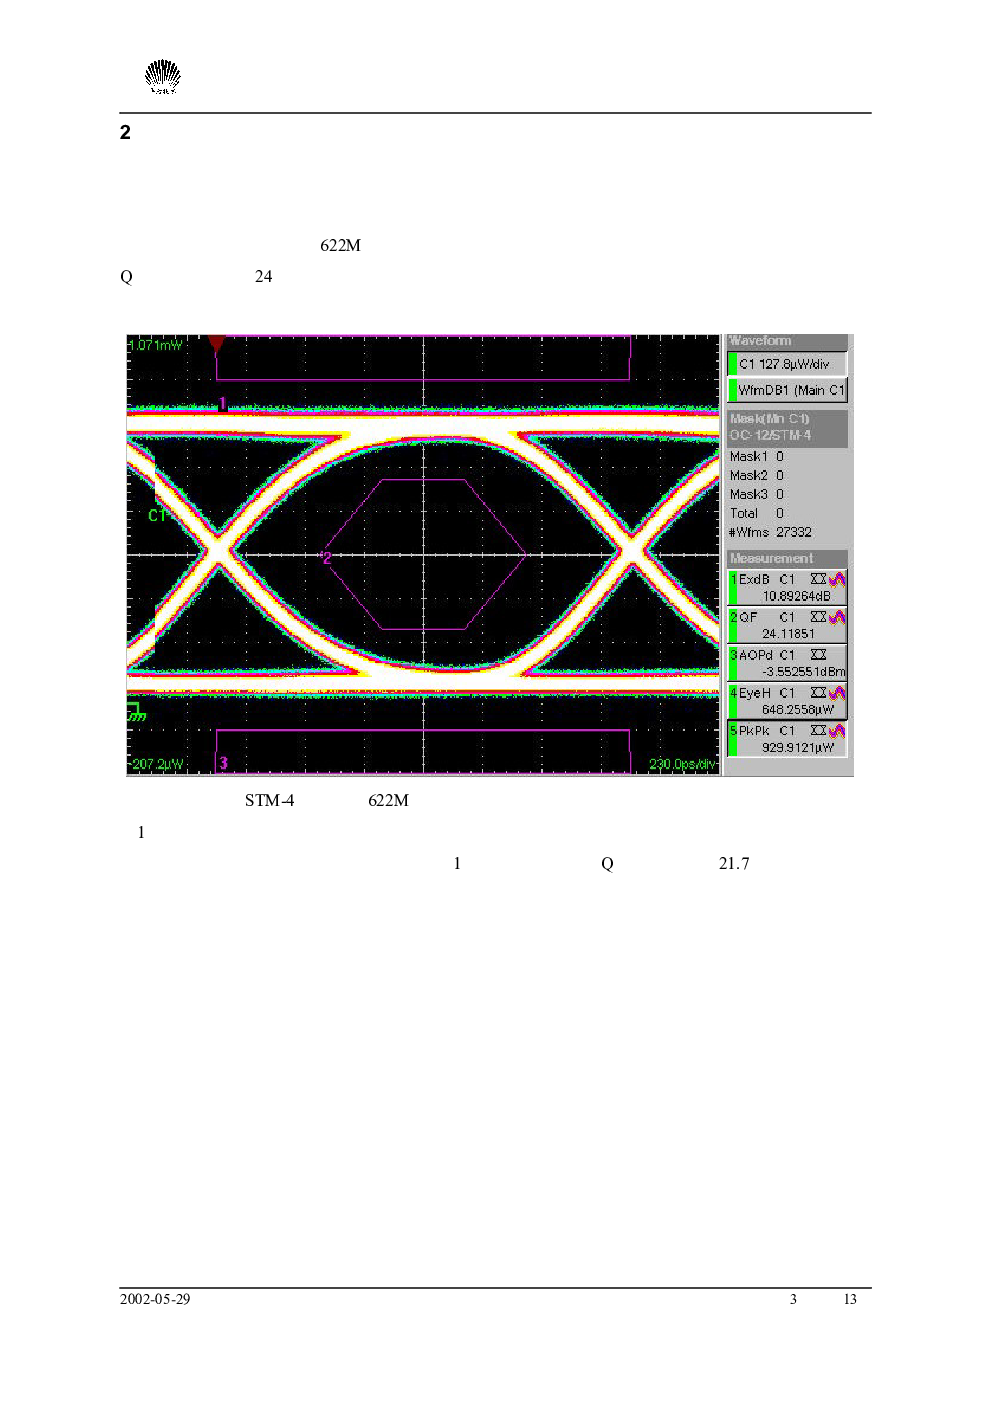
Task: Click the document logo in header
Action: click(x=162, y=77)
